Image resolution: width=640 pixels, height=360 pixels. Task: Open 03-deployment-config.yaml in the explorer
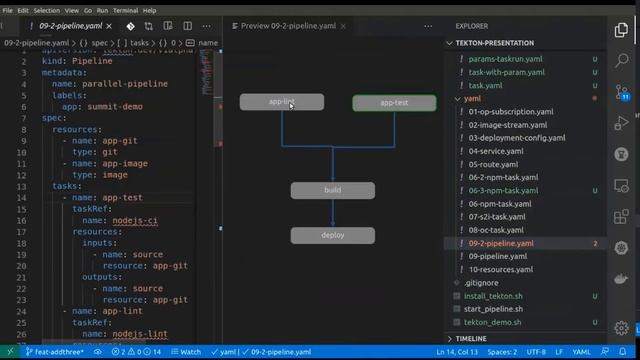517,138
